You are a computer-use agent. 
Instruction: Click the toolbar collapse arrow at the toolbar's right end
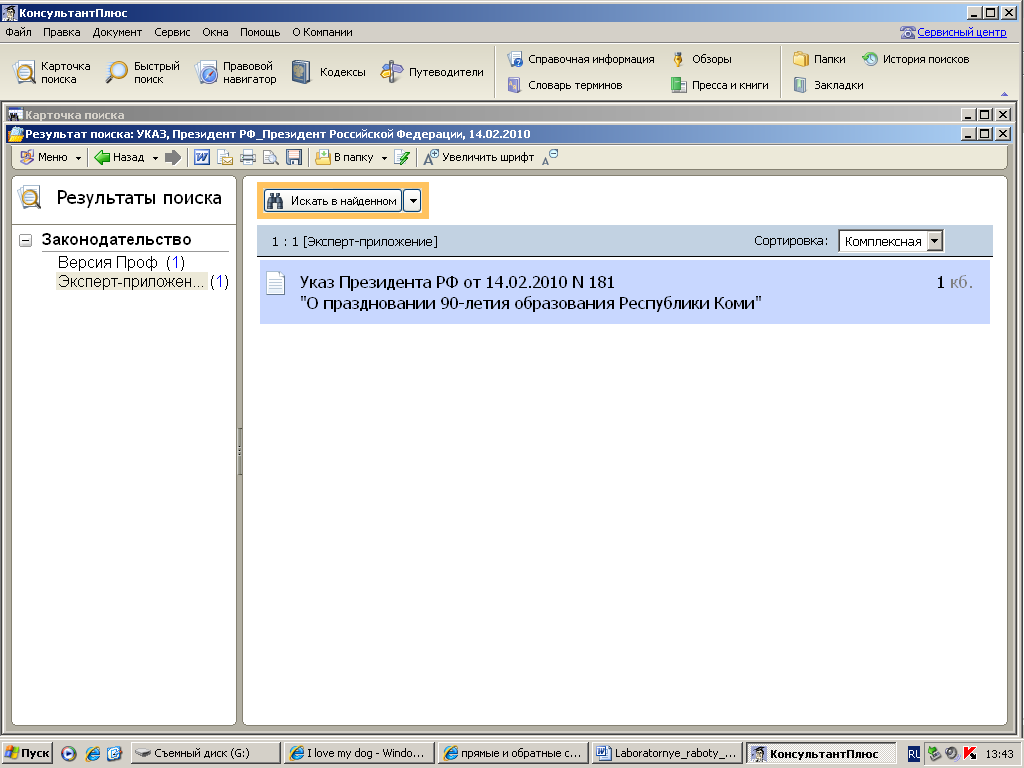point(1004,94)
